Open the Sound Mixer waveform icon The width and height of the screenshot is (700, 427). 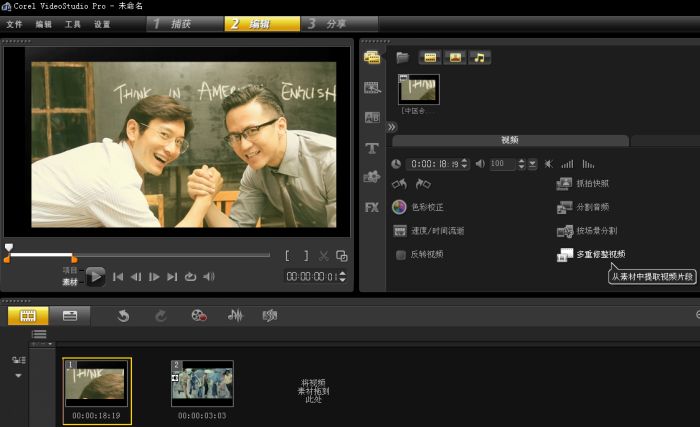pos(236,315)
